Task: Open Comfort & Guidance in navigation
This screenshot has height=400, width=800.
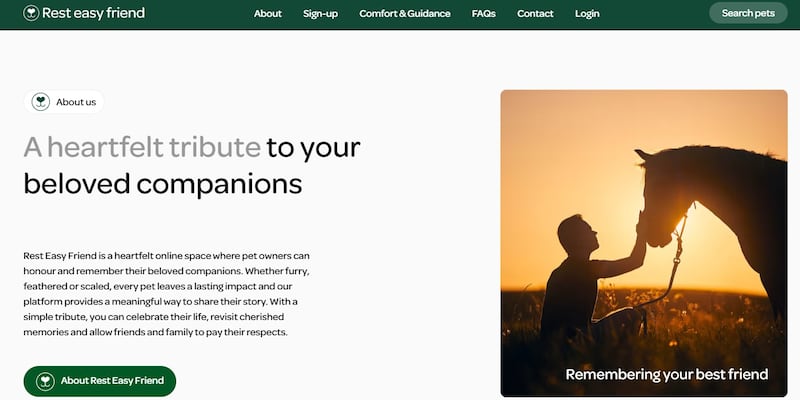Action: [x=405, y=14]
